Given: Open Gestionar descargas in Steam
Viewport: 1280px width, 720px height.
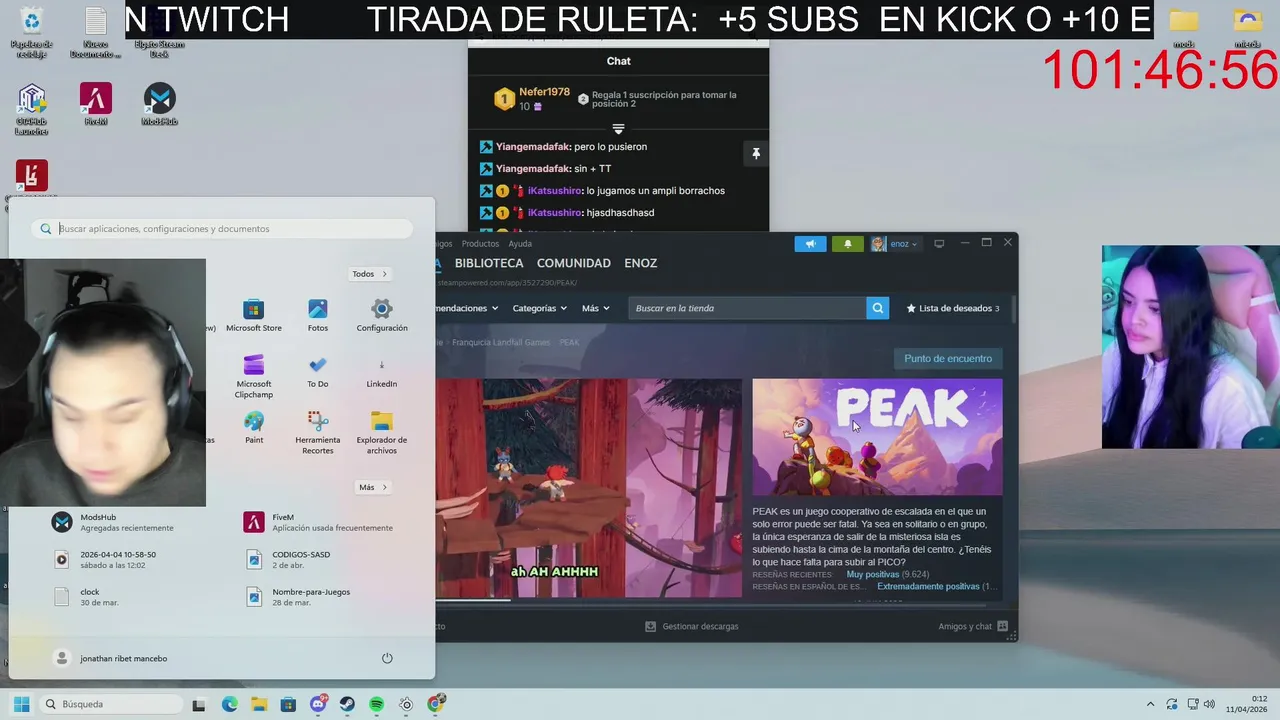Looking at the screenshot, I should click(x=692, y=626).
